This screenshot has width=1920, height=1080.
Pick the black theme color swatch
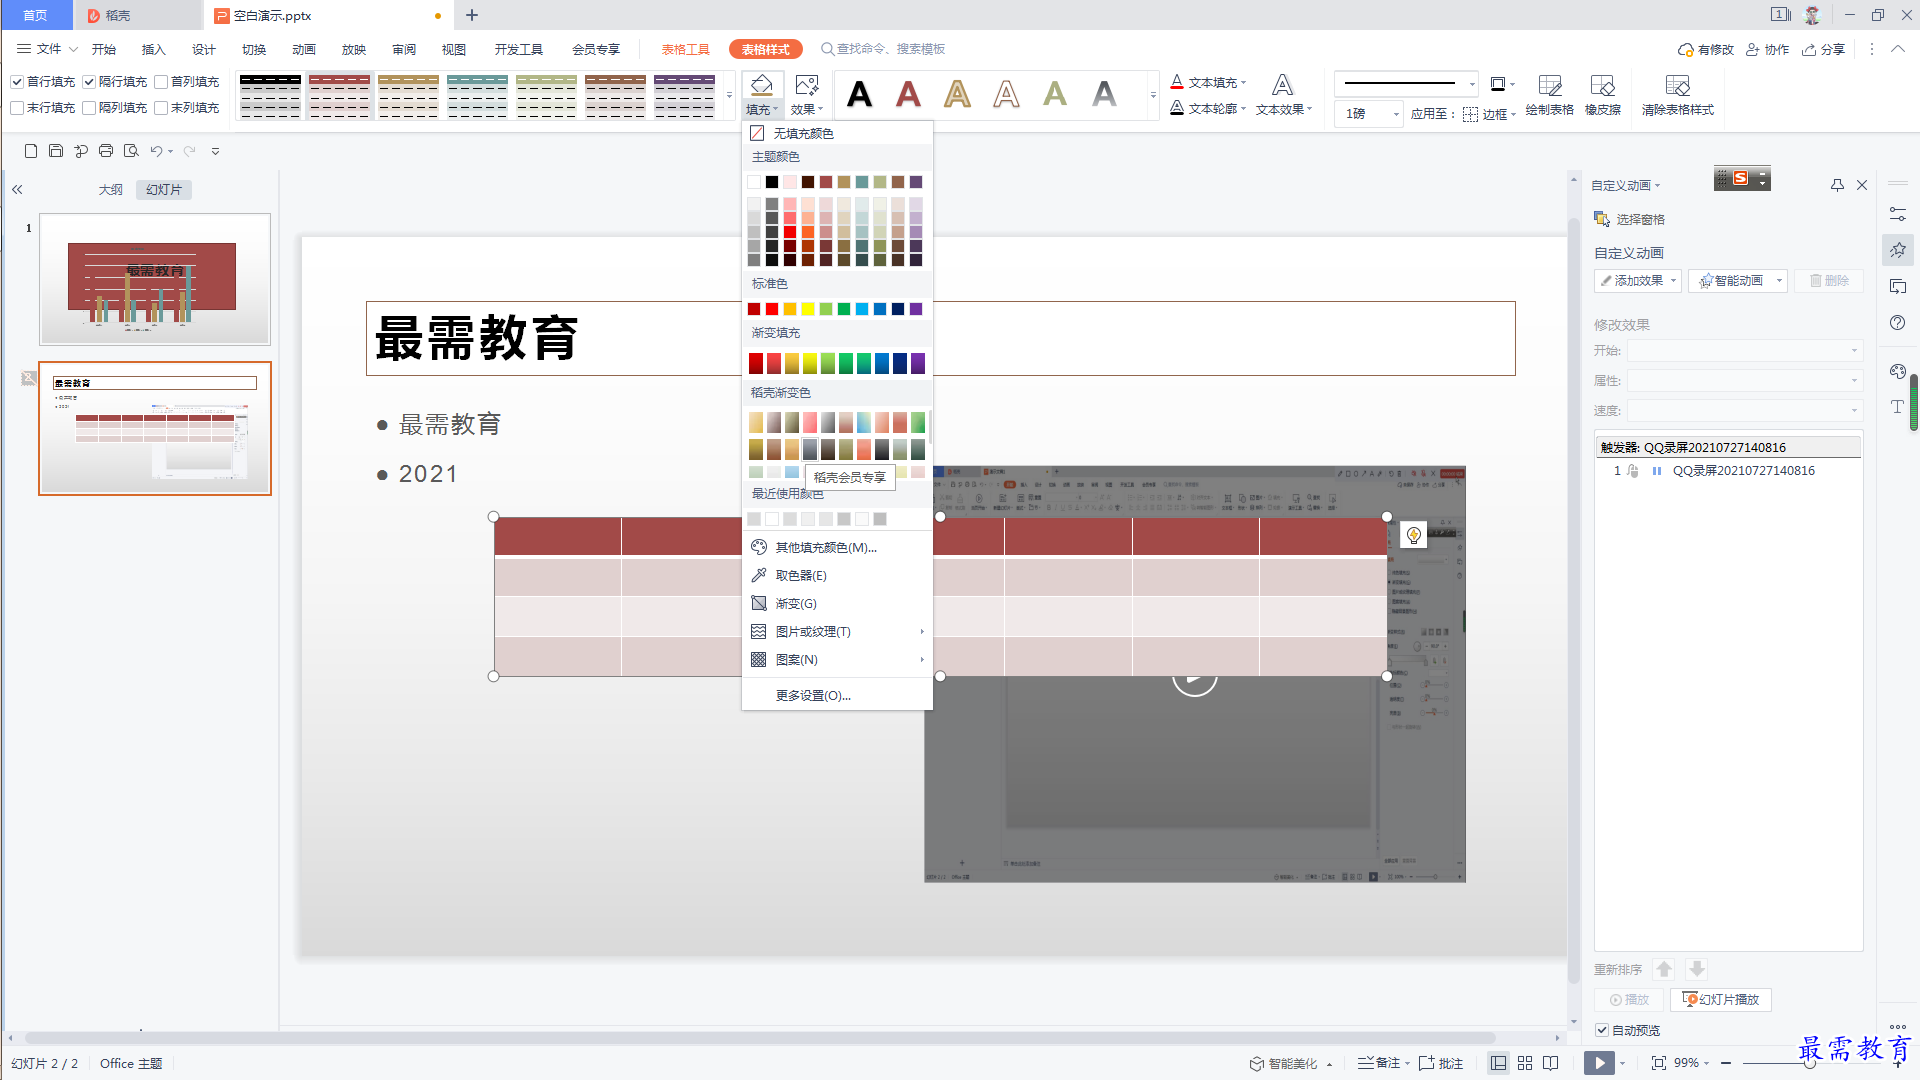tap(772, 182)
